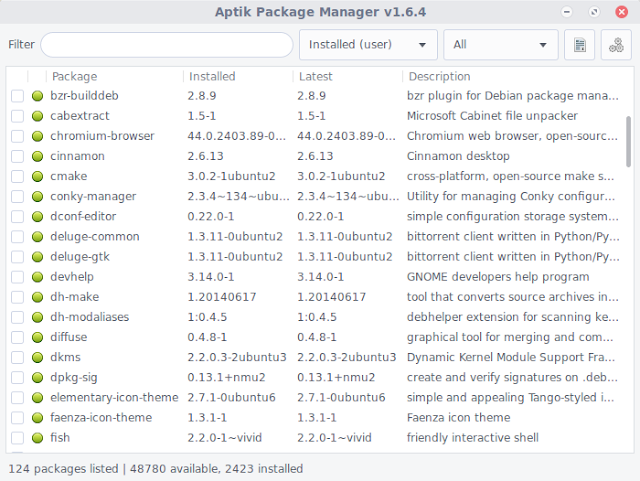Tick the cabextract package checkbox
Image resolution: width=640 pixels, height=481 pixels.
pos(18,116)
